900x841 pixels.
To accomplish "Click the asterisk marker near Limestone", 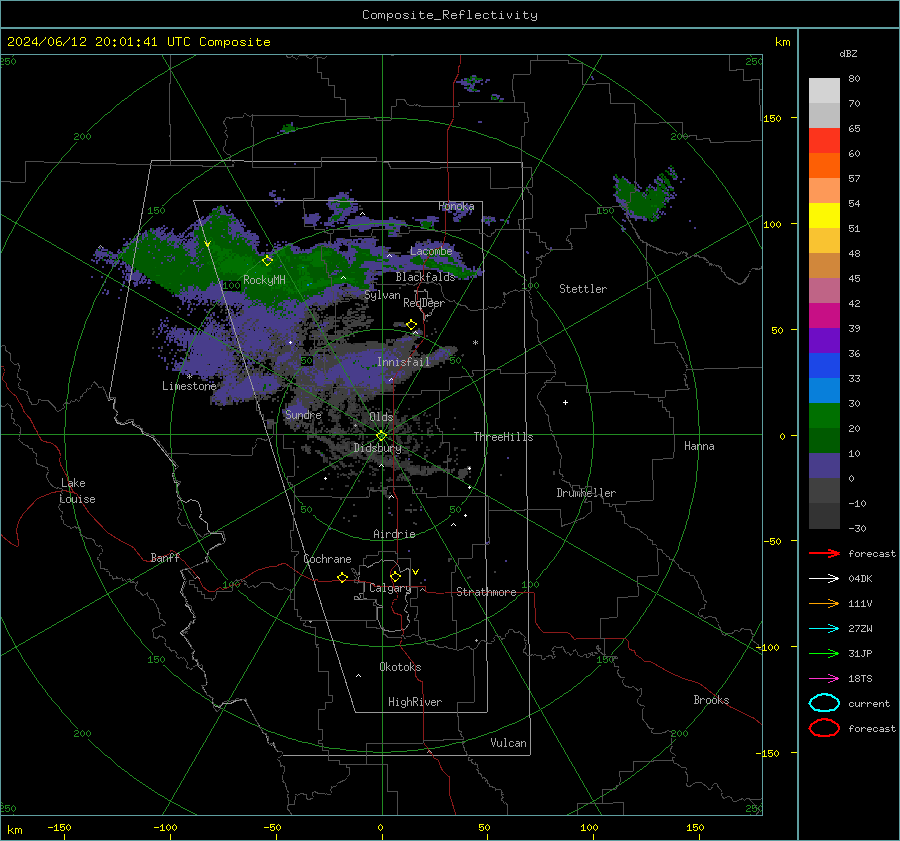I will click(x=189, y=377).
